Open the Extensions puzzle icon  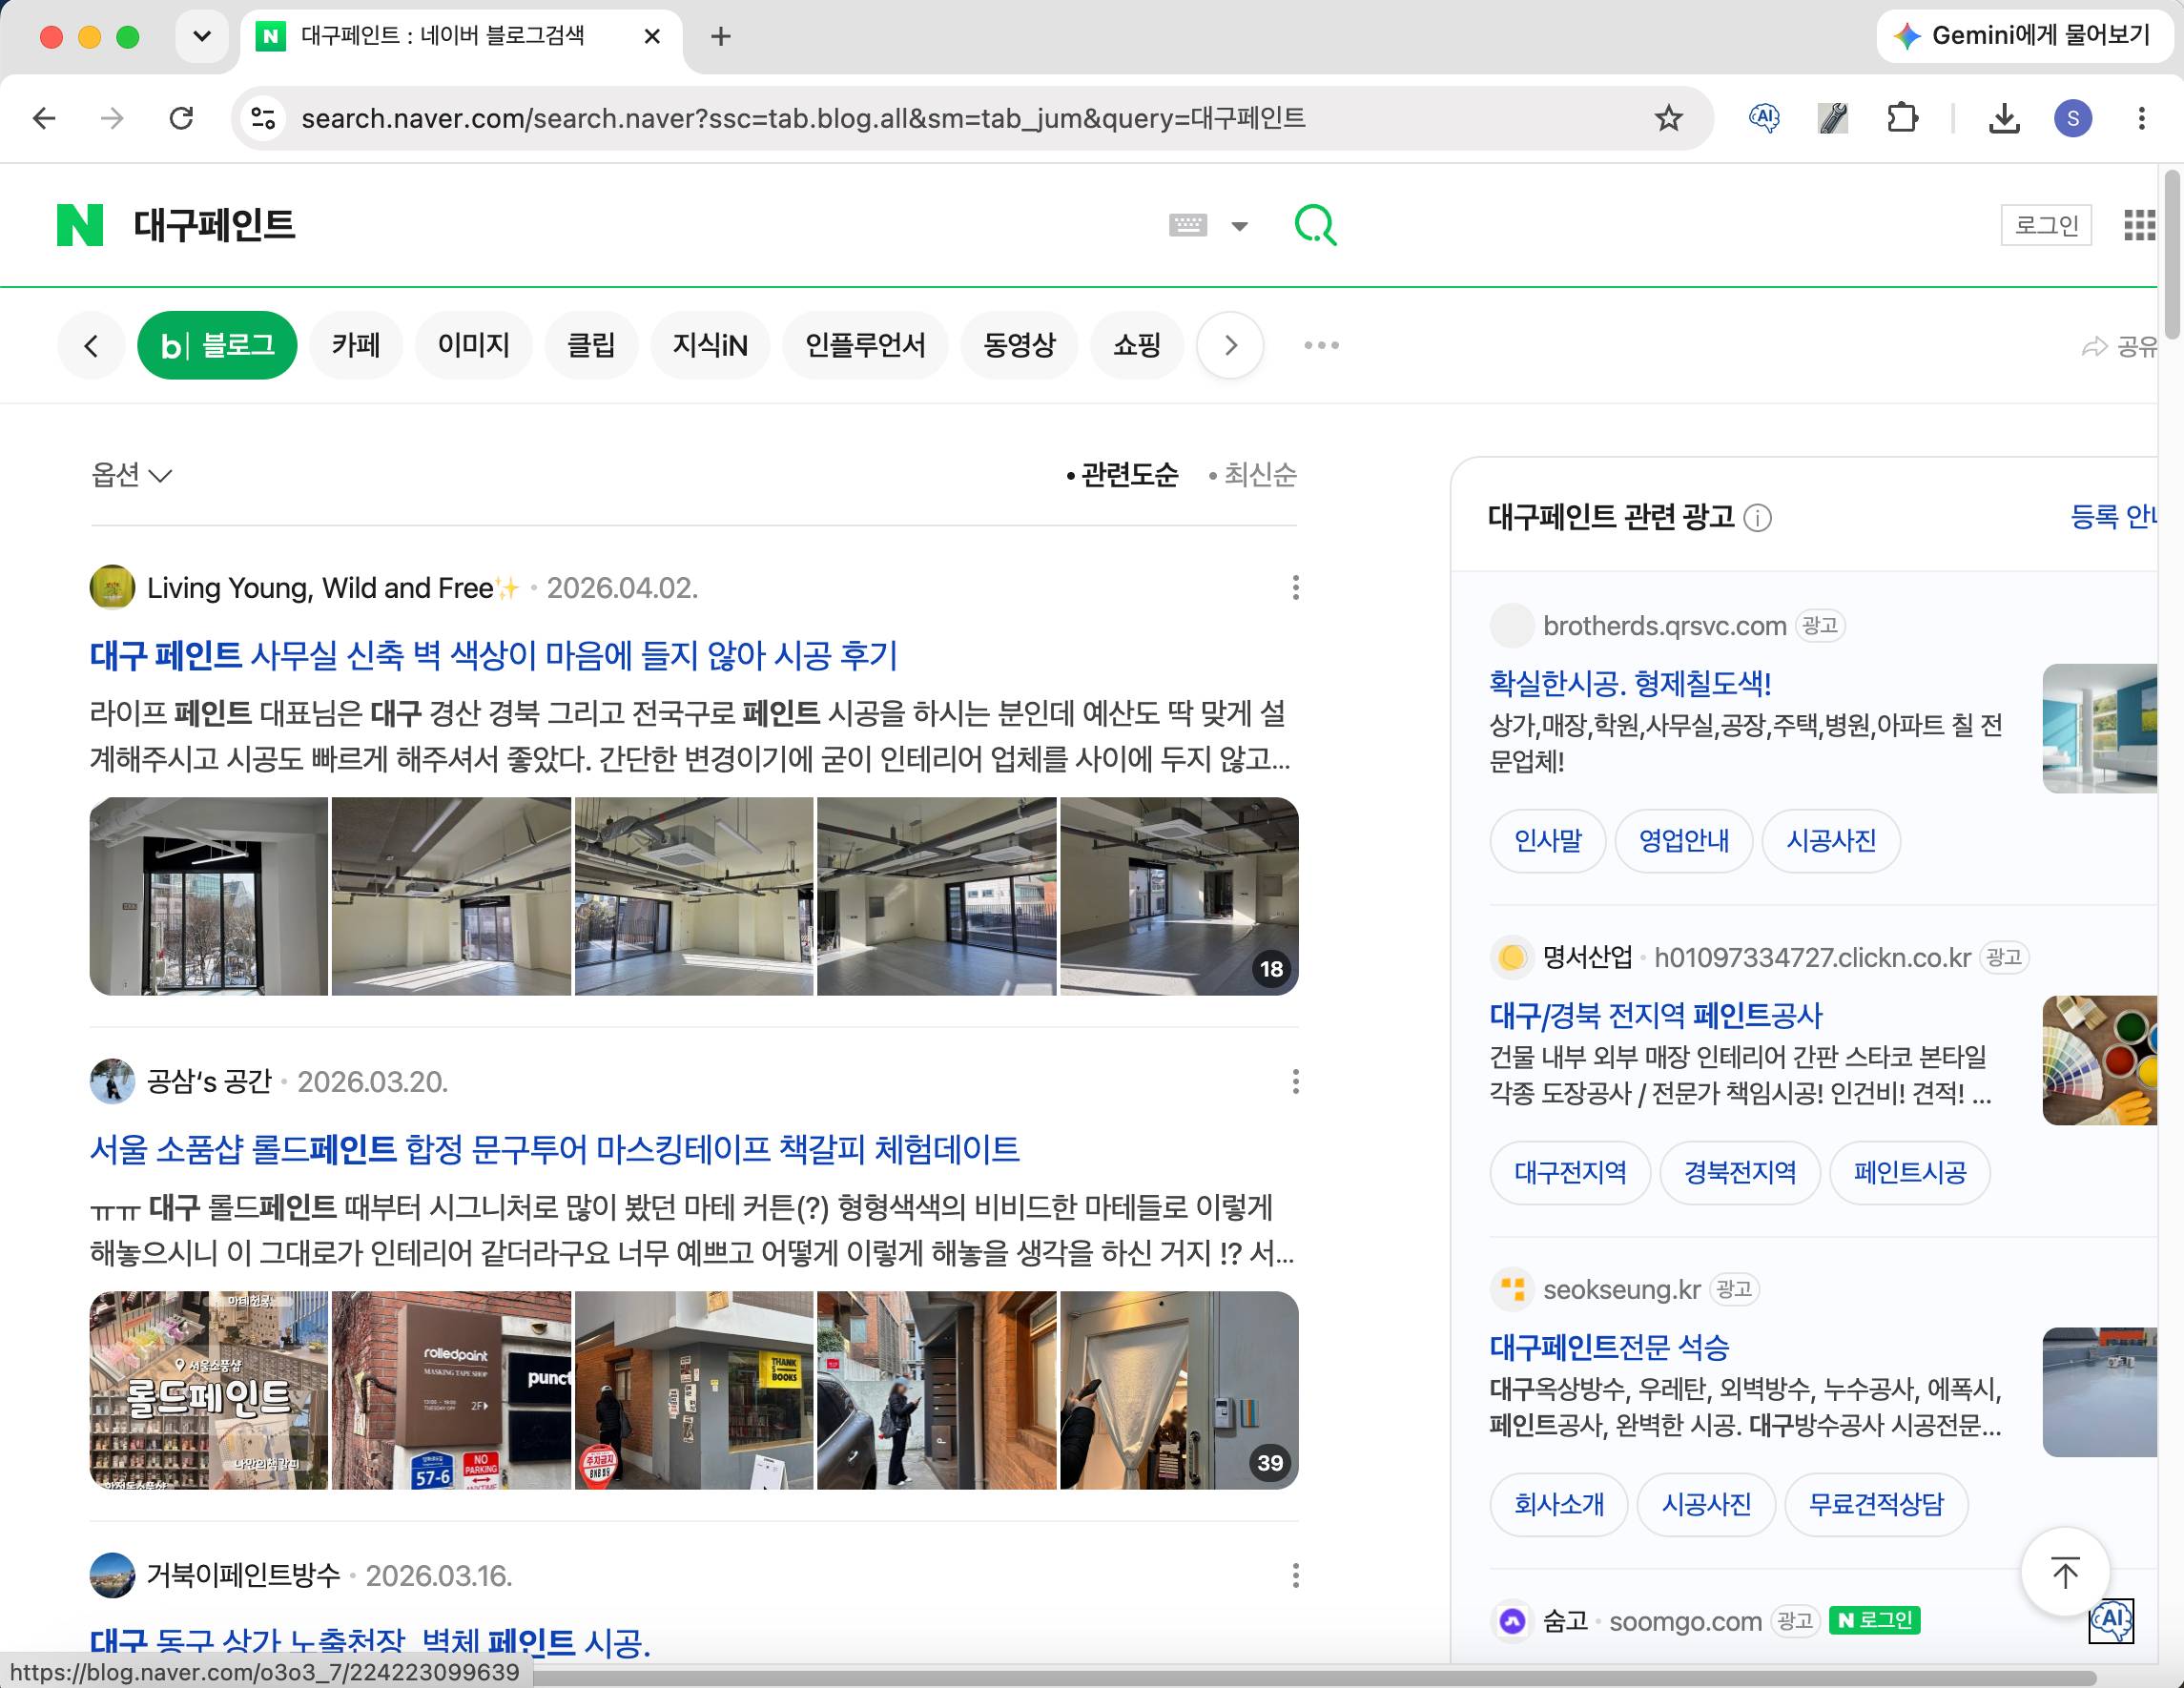click(1902, 119)
